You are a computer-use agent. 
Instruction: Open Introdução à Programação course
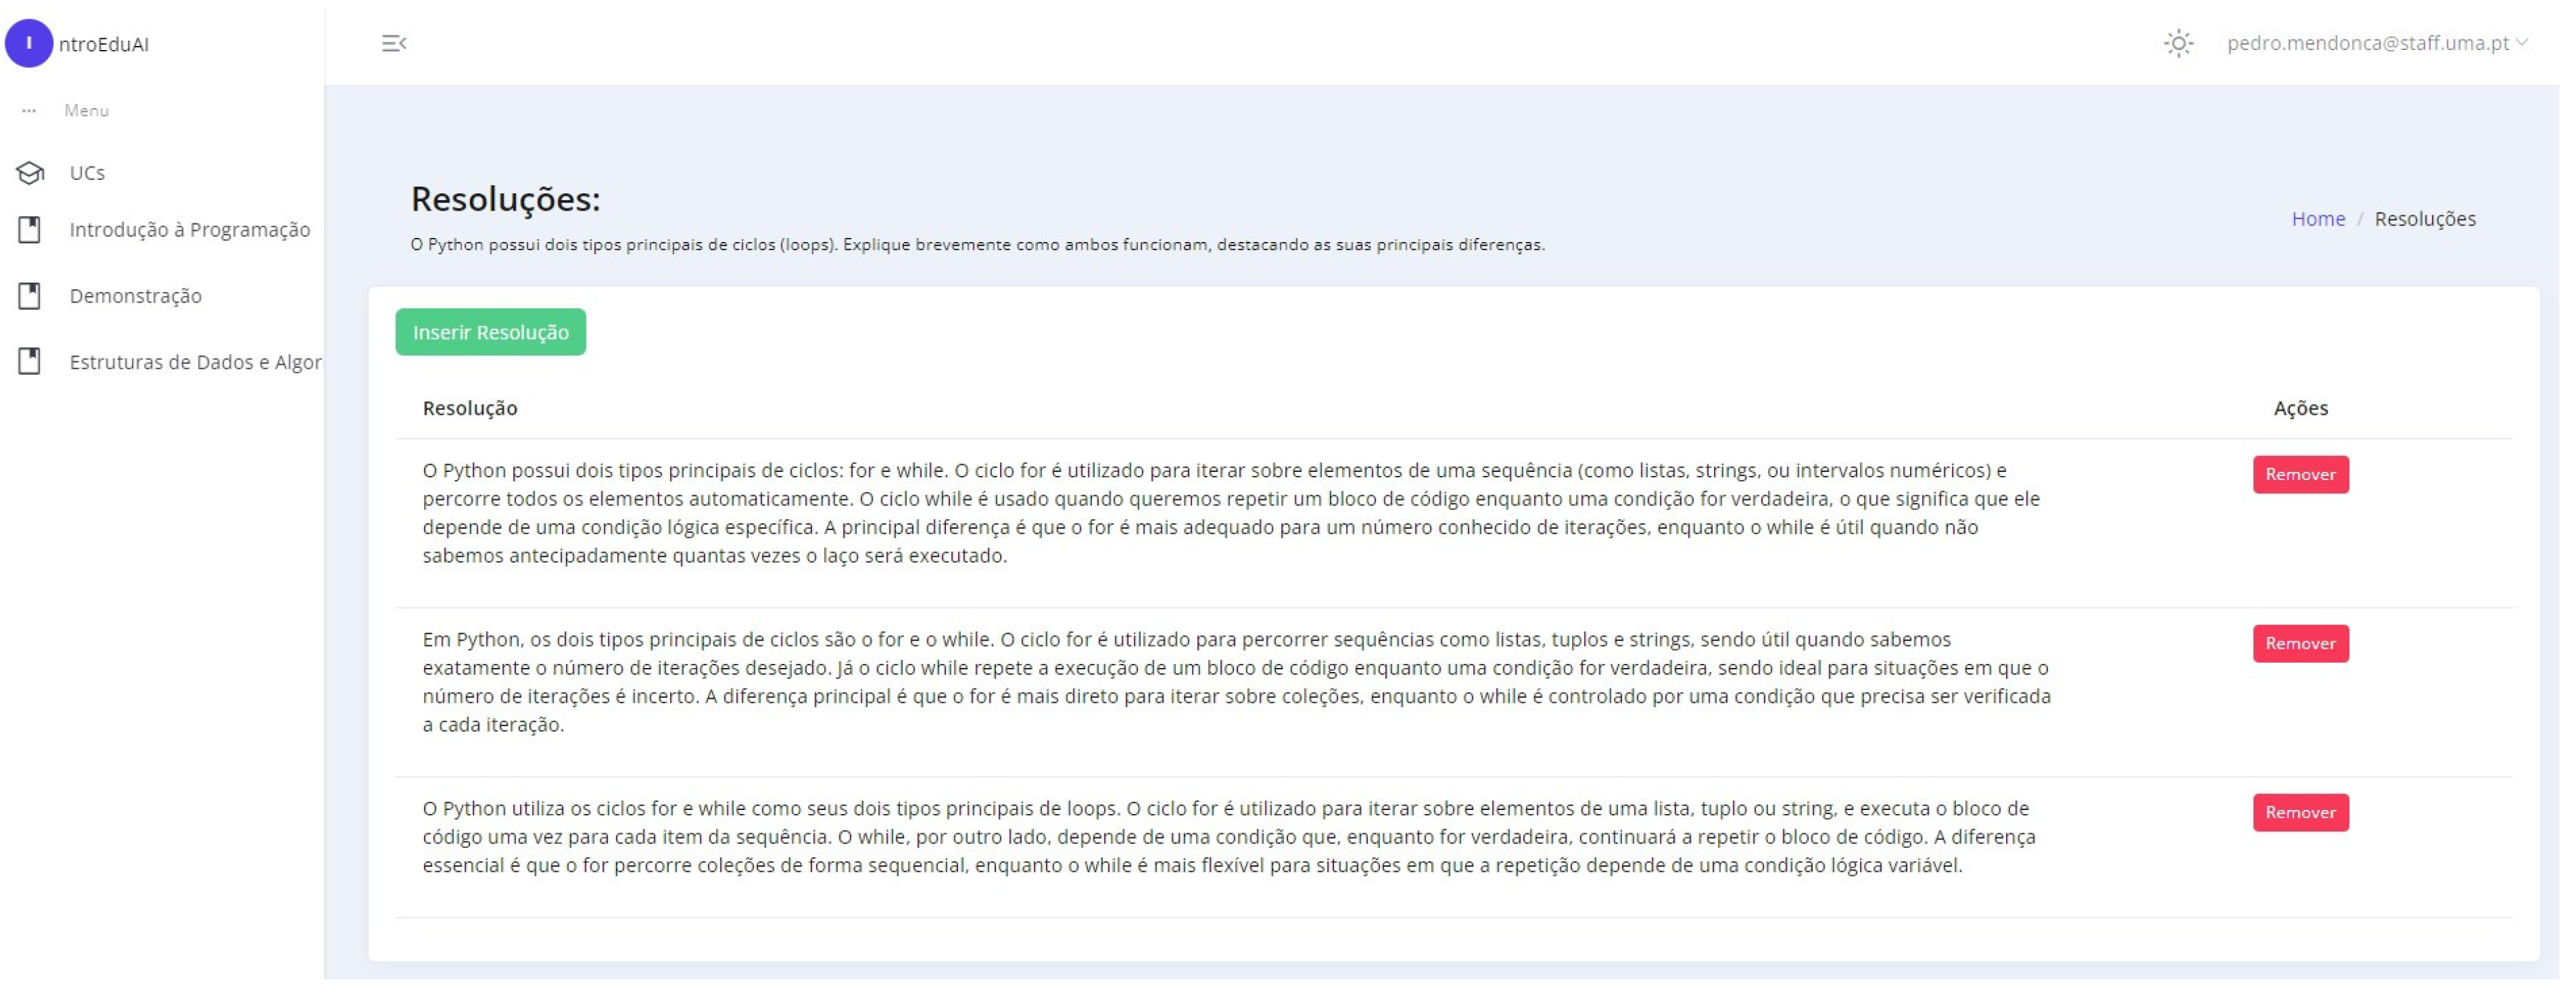coord(190,230)
